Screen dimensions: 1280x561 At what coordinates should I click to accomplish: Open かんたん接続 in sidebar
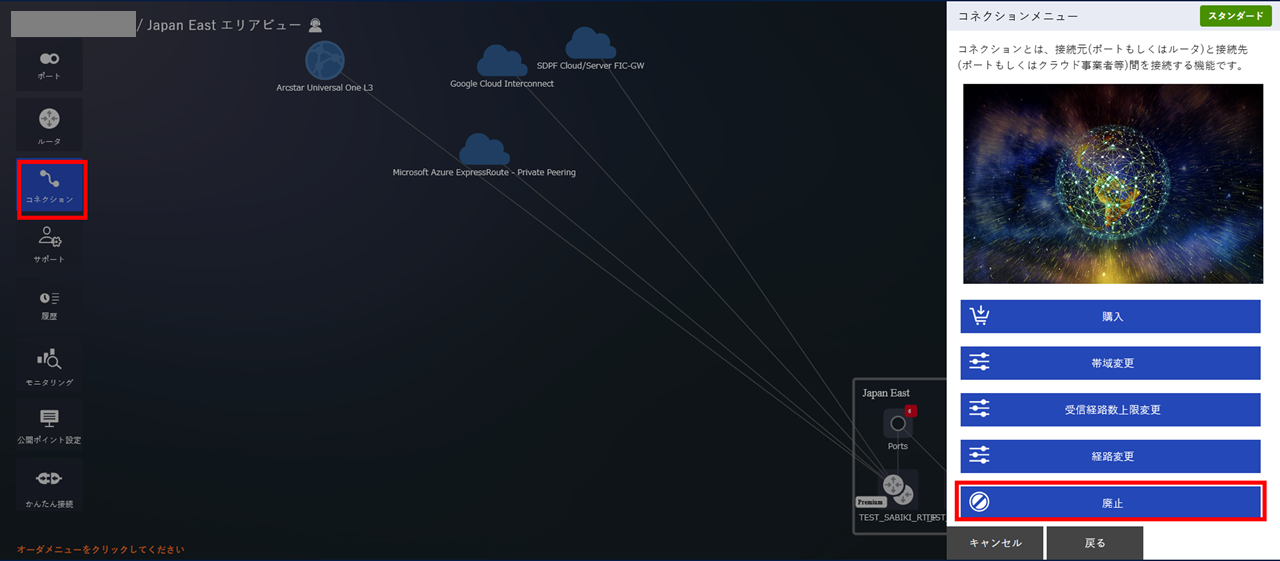[x=49, y=485]
